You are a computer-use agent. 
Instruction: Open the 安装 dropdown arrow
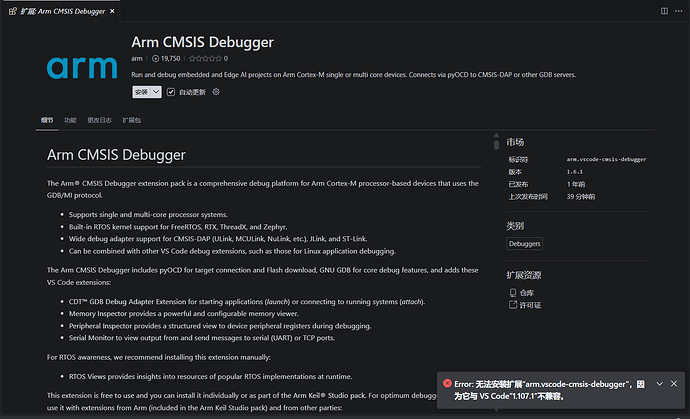(156, 92)
